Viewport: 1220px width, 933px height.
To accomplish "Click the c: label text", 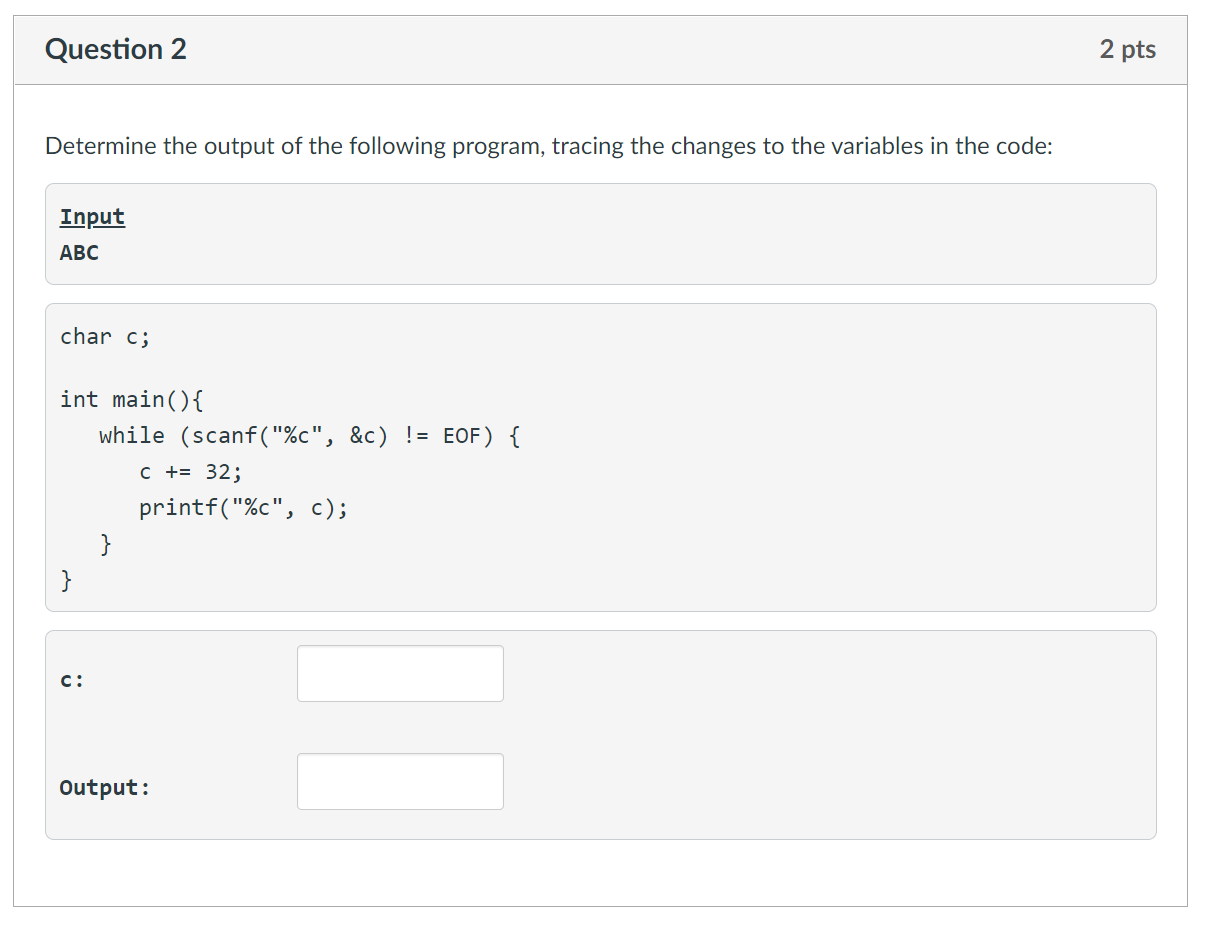I will (70, 679).
